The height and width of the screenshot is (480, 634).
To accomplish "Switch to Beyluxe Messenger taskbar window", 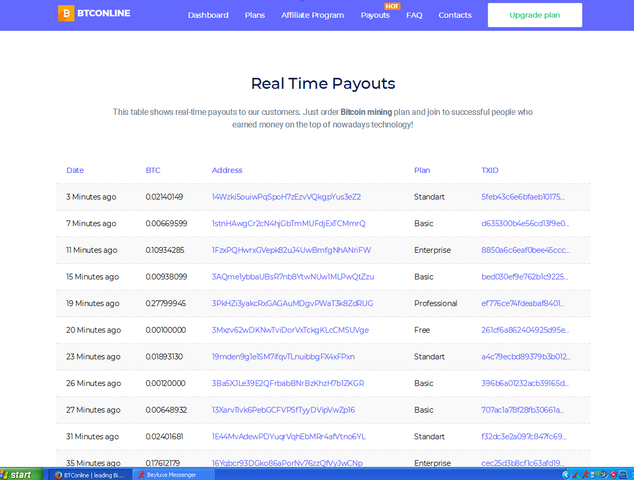I will tap(174, 475).
